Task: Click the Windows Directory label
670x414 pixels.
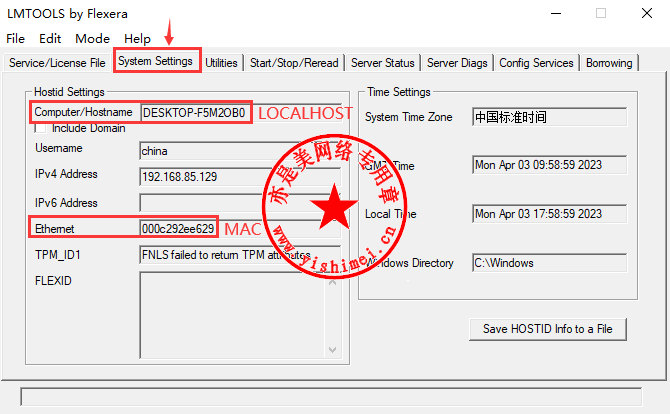Action: click(x=409, y=263)
